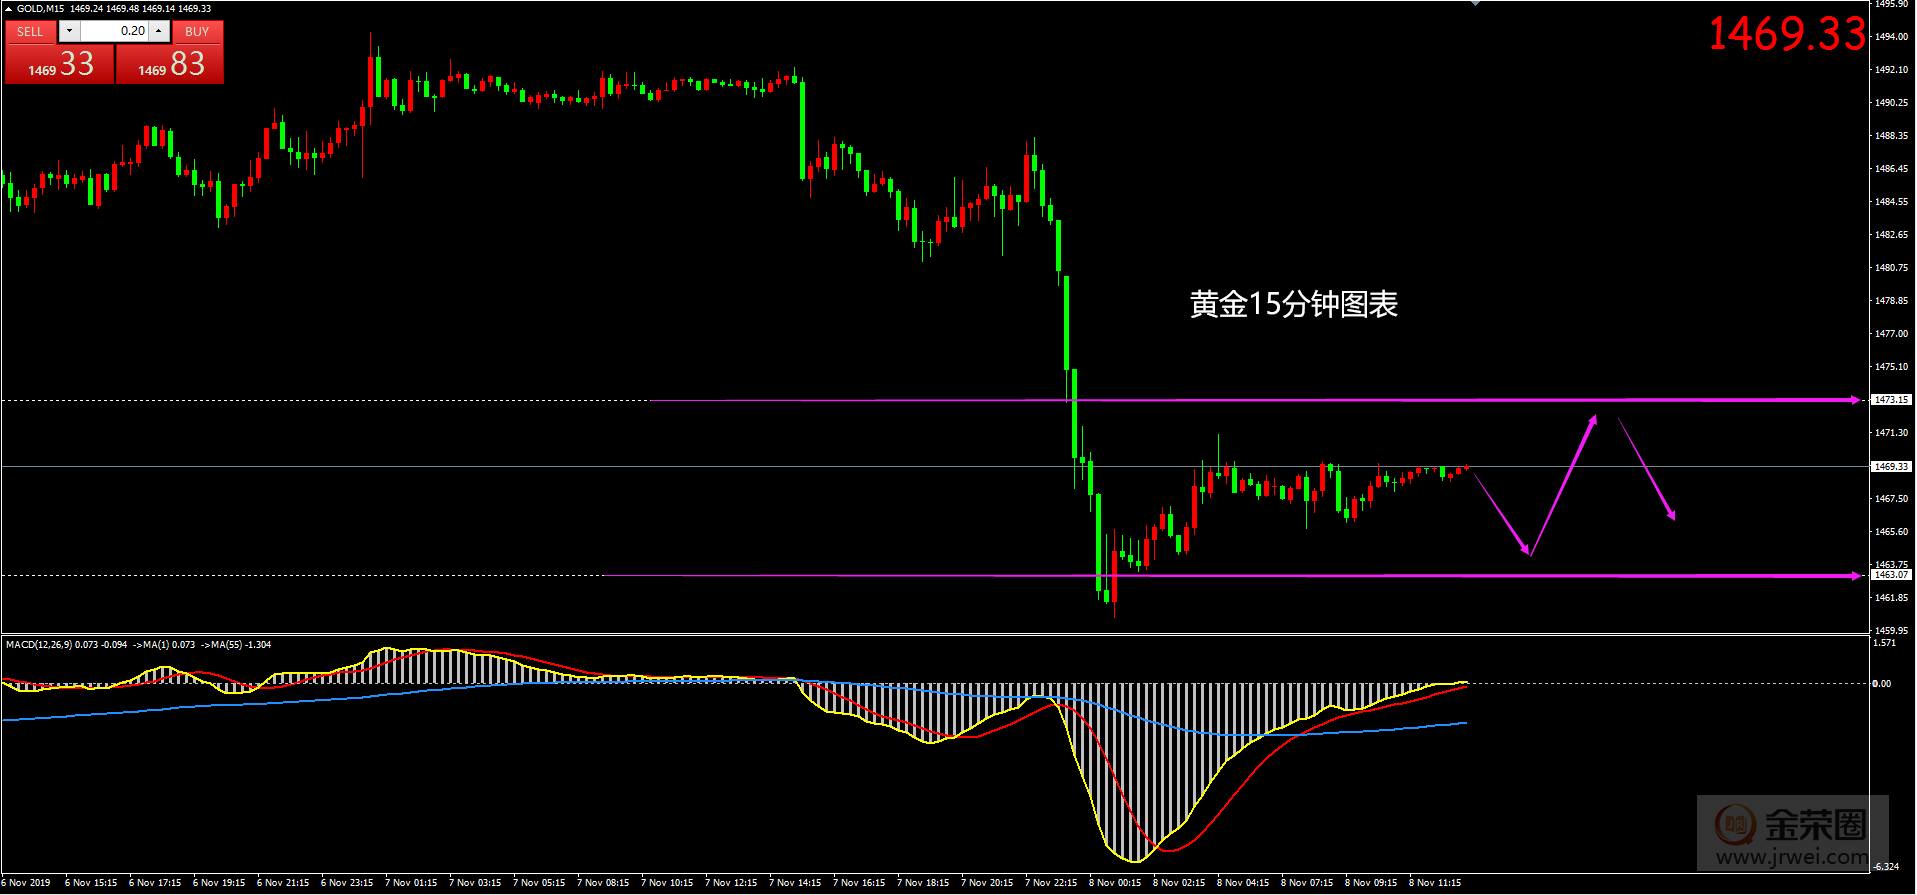Click the -6.324 MACD scale value

coord(1886,867)
